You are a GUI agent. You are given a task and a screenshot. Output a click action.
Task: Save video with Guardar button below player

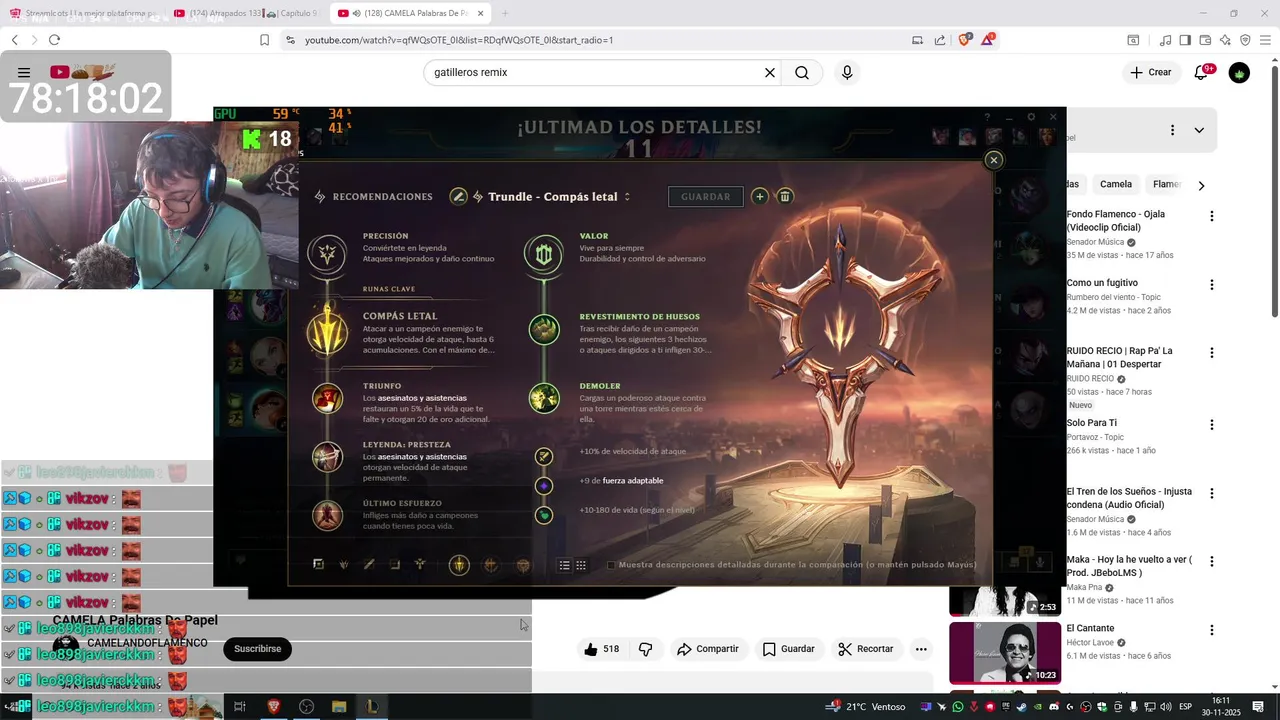pos(788,649)
